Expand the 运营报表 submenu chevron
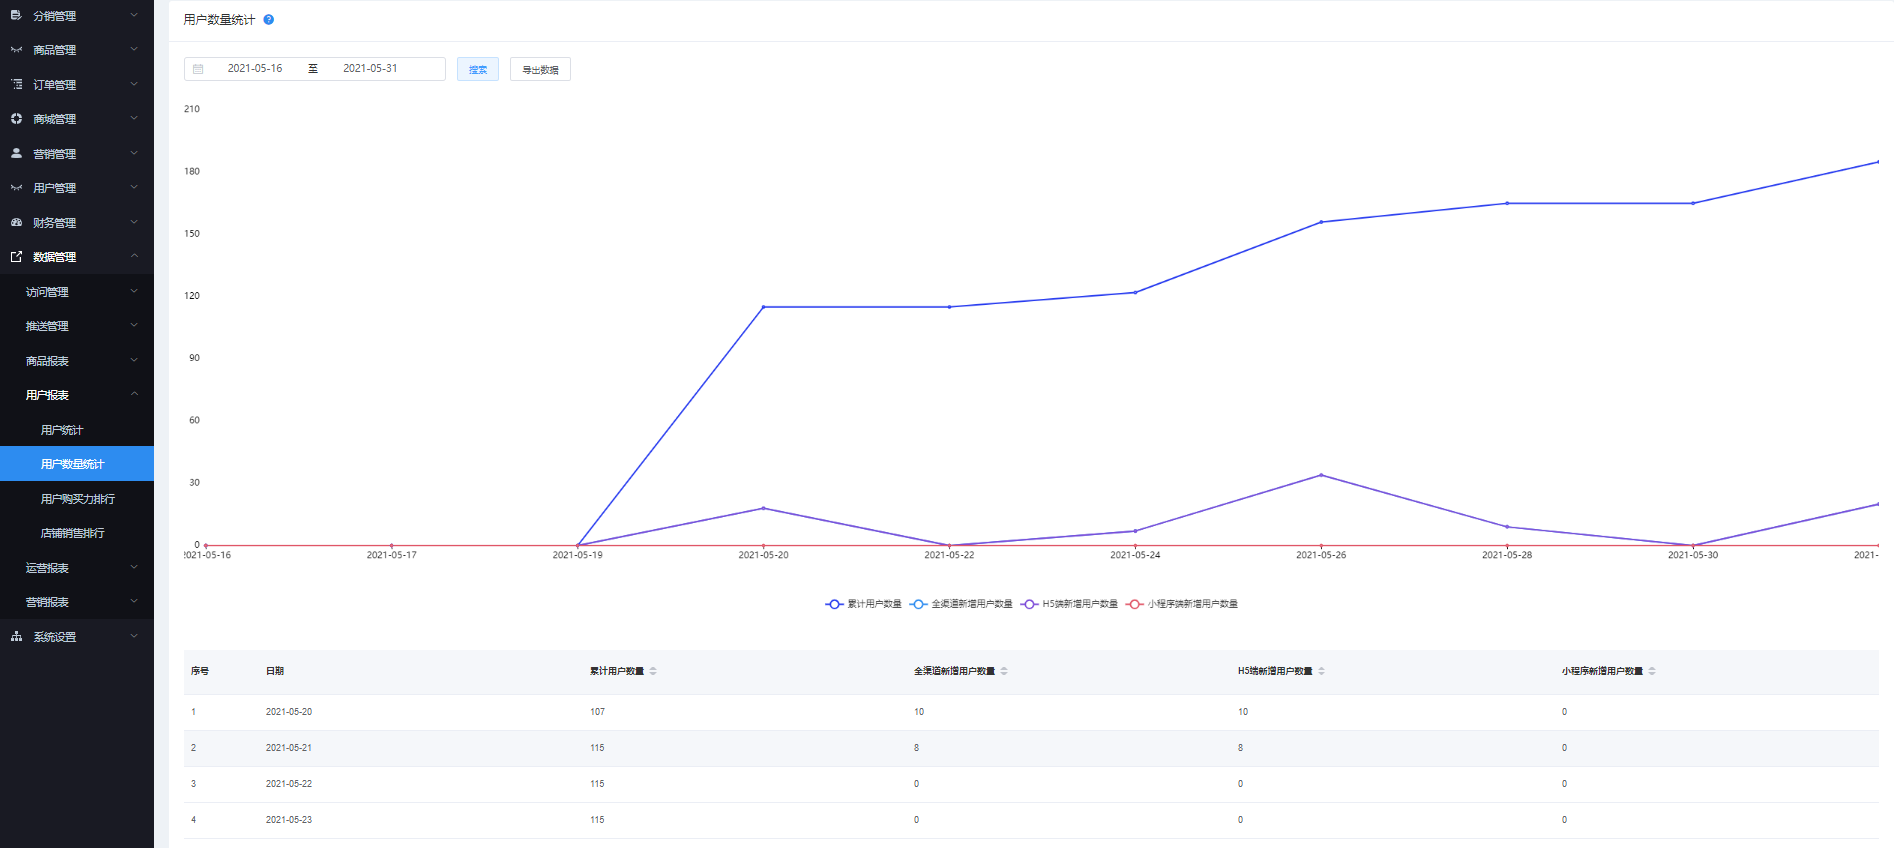1894x848 pixels. pos(134,568)
